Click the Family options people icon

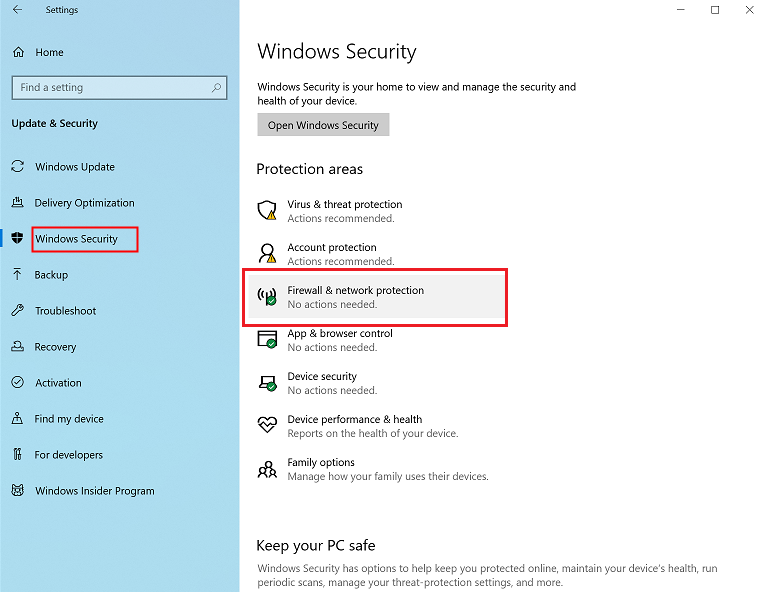pyautogui.click(x=267, y=468)
